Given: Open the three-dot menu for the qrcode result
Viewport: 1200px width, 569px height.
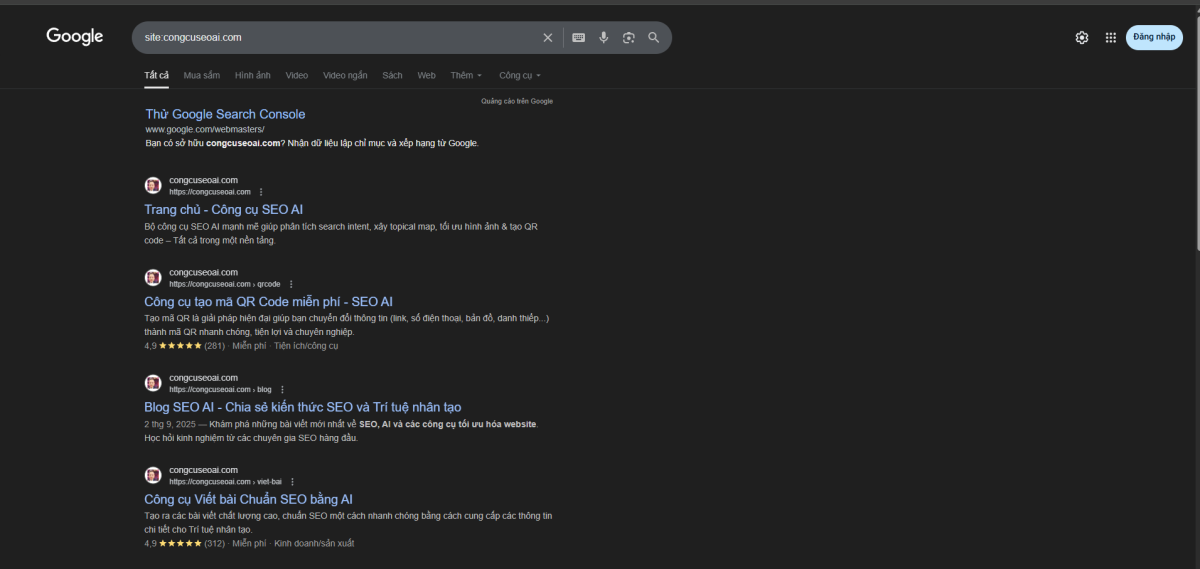Looking at the screenshot, I should tap(291, 284).
